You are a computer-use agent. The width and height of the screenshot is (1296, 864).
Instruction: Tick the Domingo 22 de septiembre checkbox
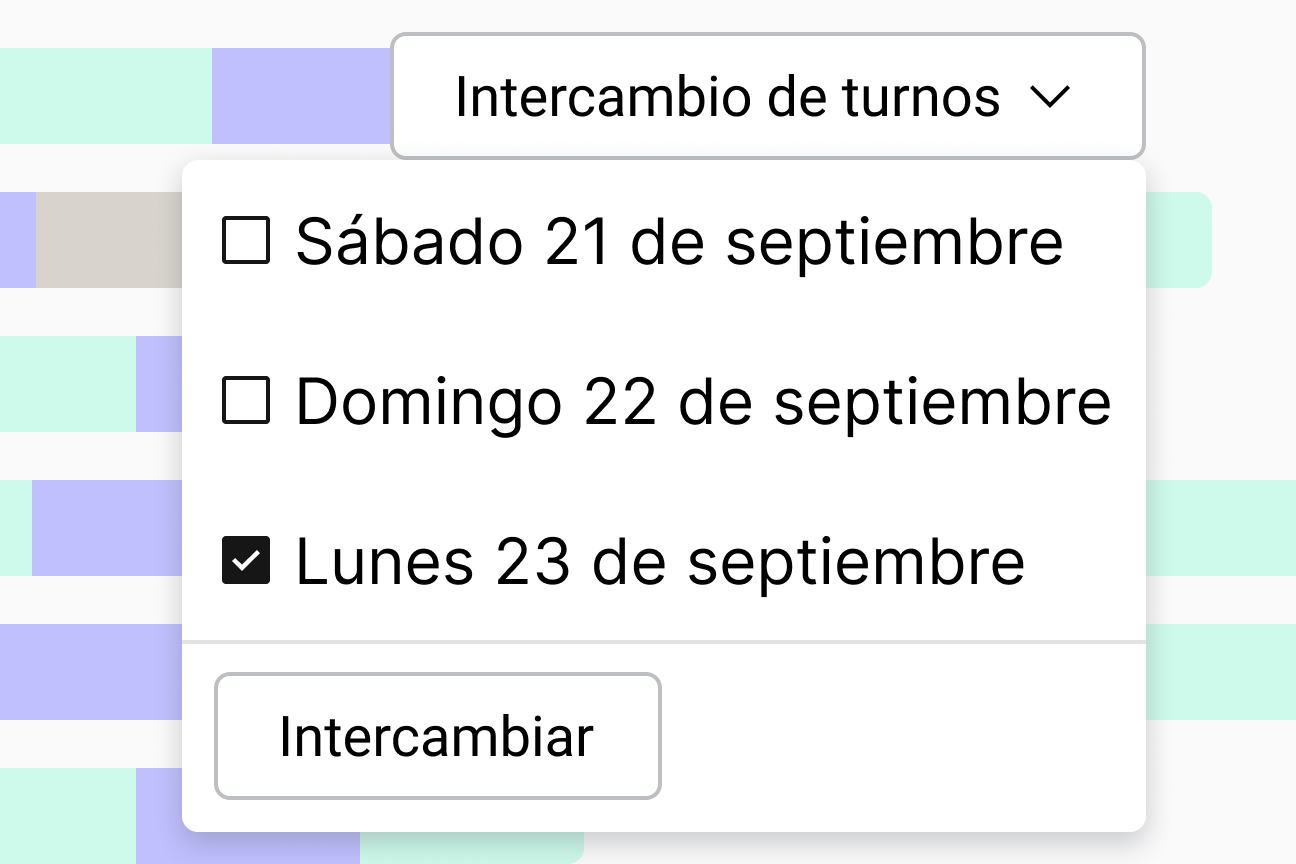(x=245, y=402)
